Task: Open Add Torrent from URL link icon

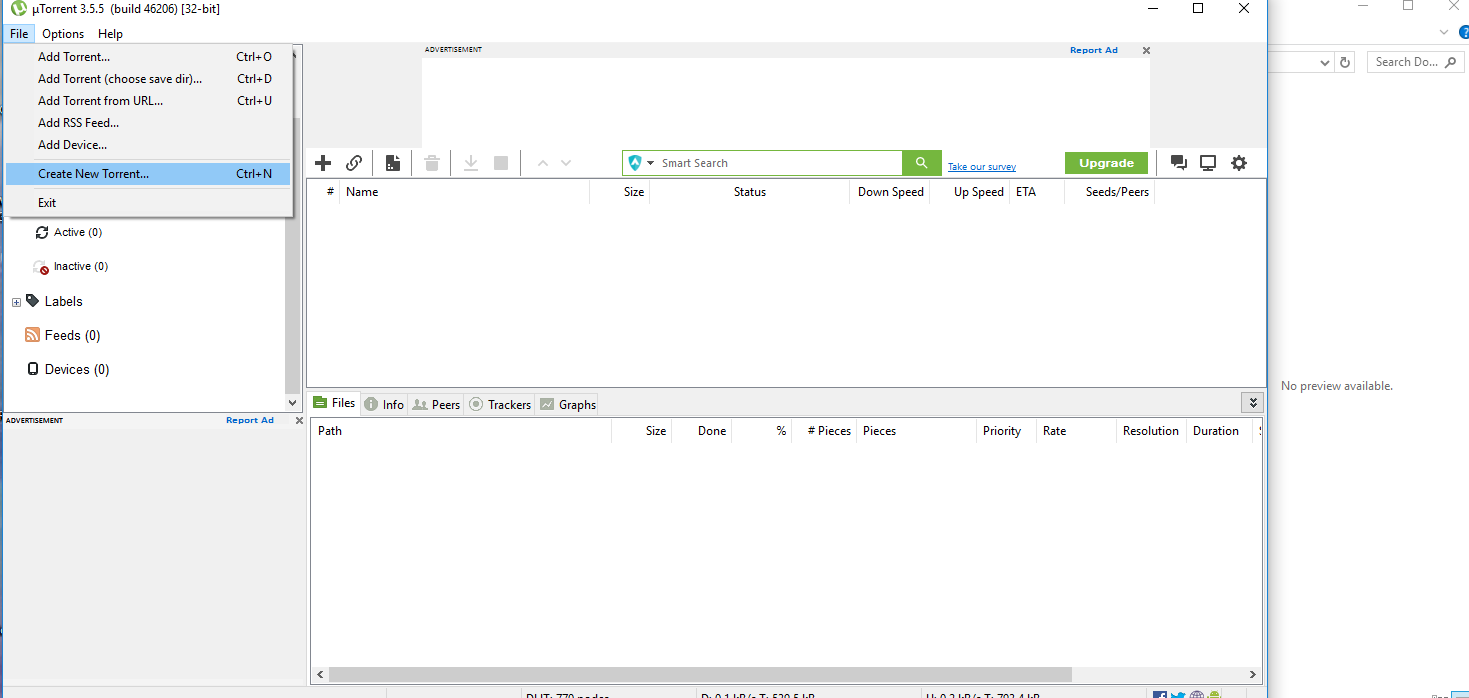Action: pos(354,162)
